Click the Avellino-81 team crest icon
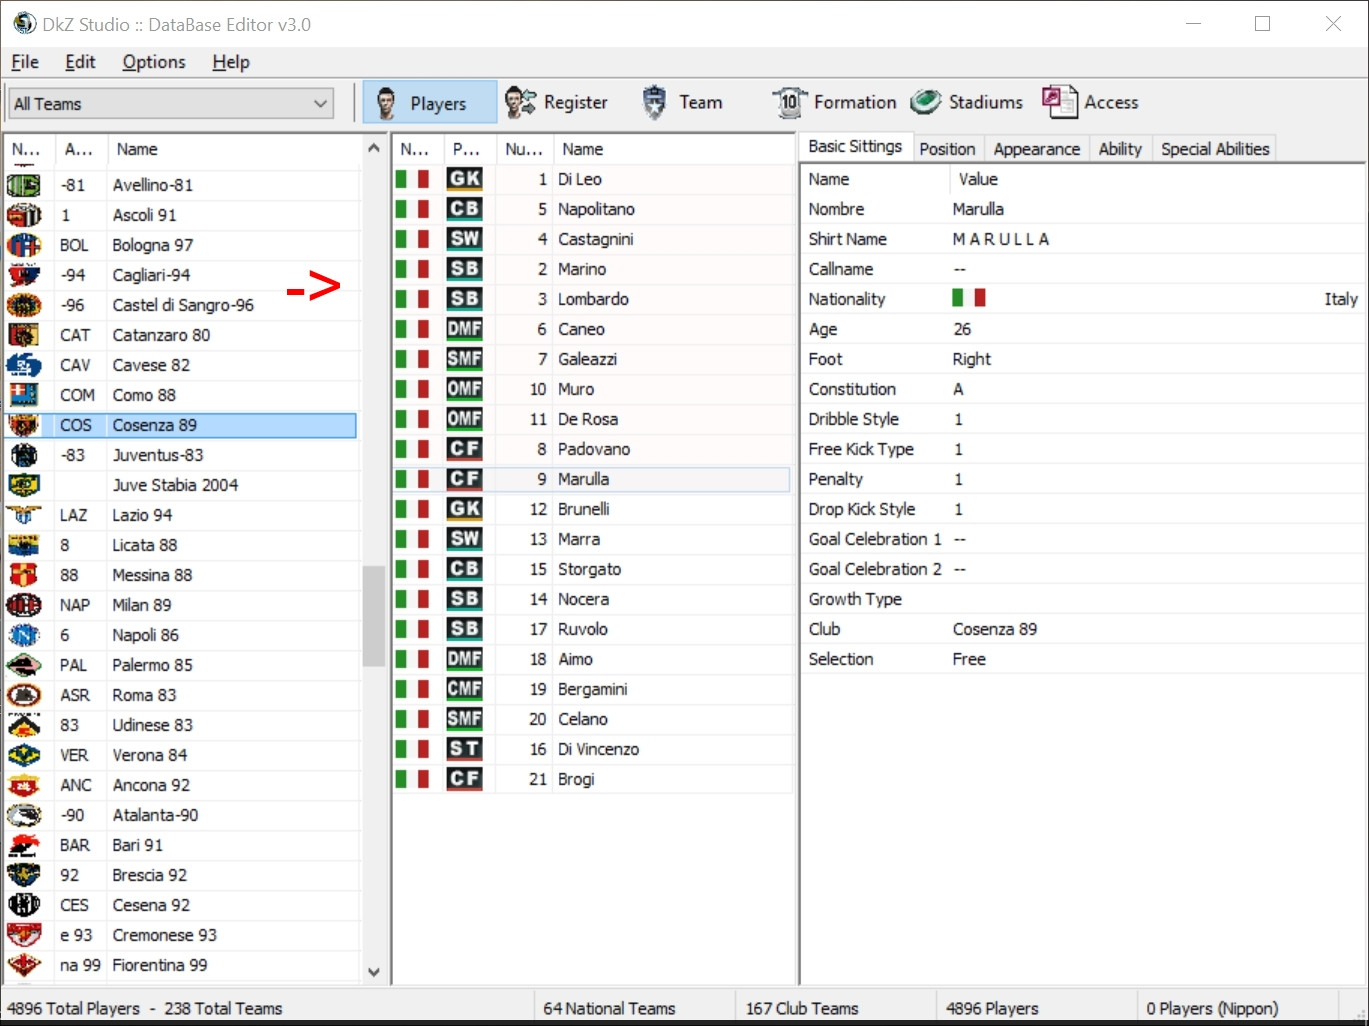1369x1026 pixels. pyautogui.click(x=24, y=185)
